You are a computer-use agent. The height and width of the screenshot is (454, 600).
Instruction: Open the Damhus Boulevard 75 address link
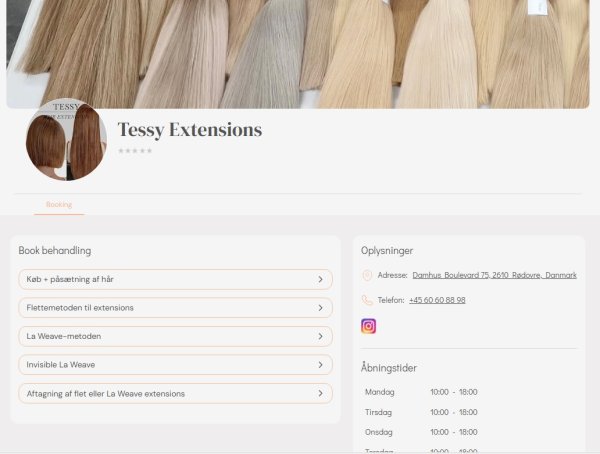494,275
